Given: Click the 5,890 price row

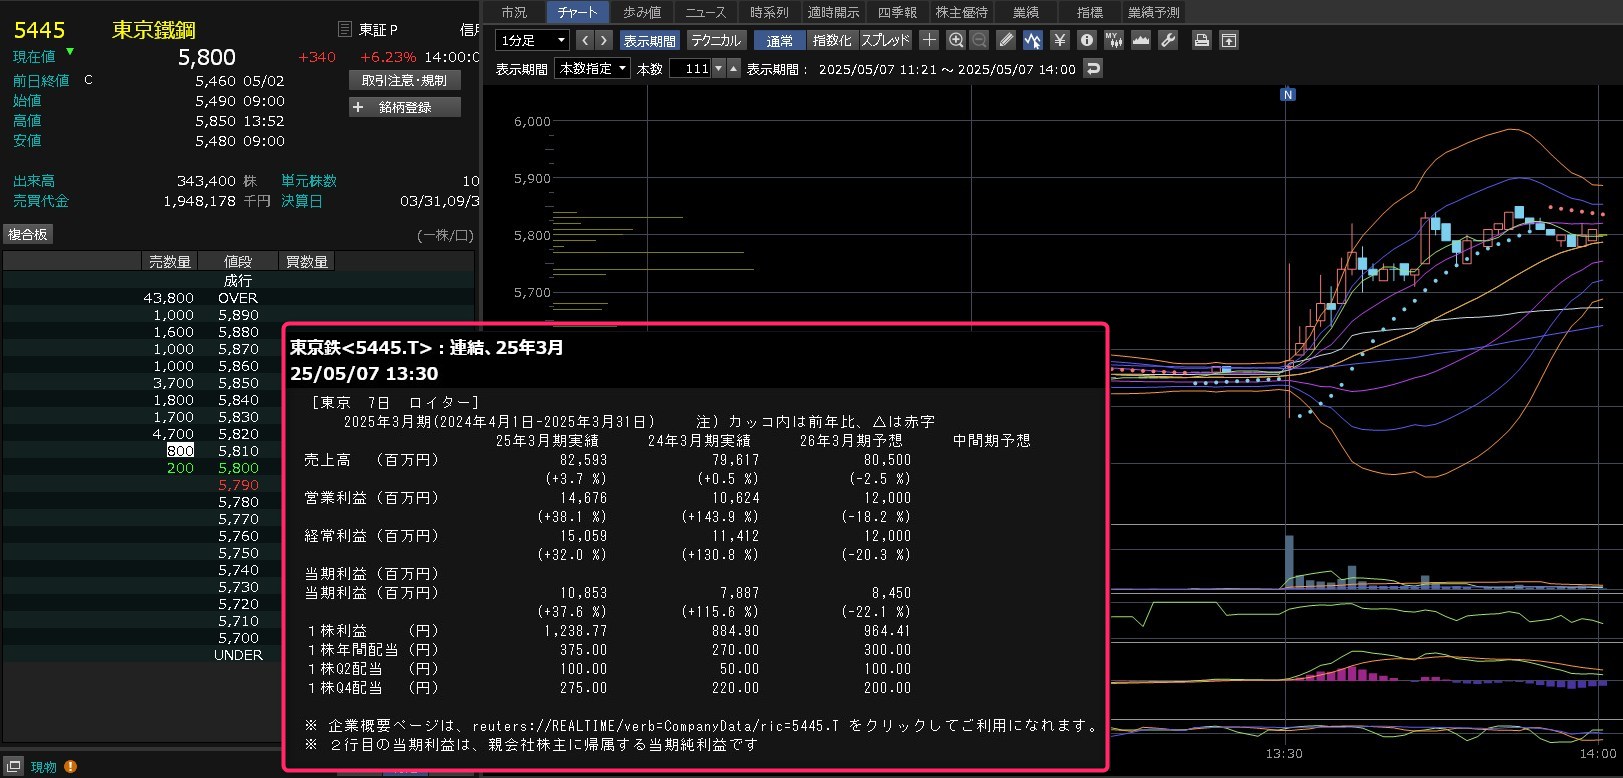Looking at the screenshot, I should 238,315.
